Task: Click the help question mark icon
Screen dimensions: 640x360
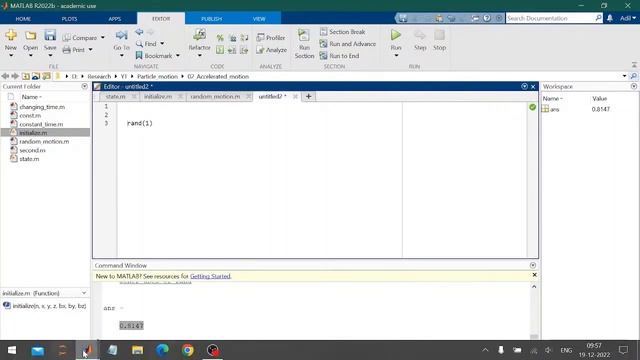Action: coord(487,18)
